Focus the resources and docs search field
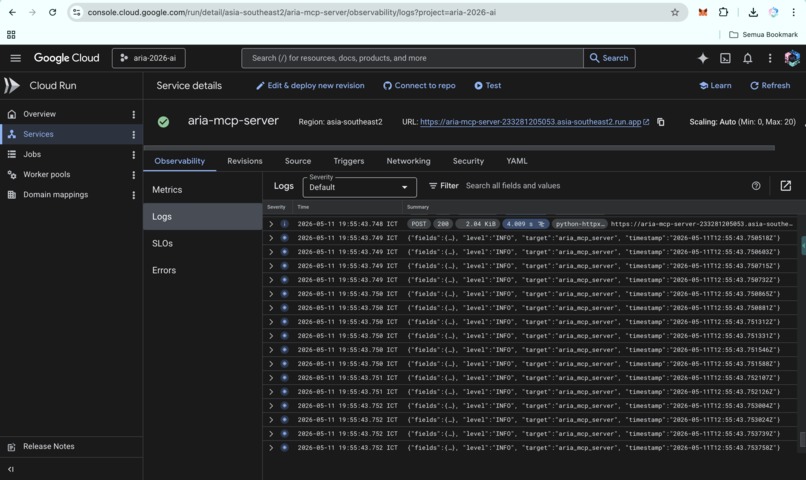Viewport: 806px width, 480px height. [x=412, y=58]
